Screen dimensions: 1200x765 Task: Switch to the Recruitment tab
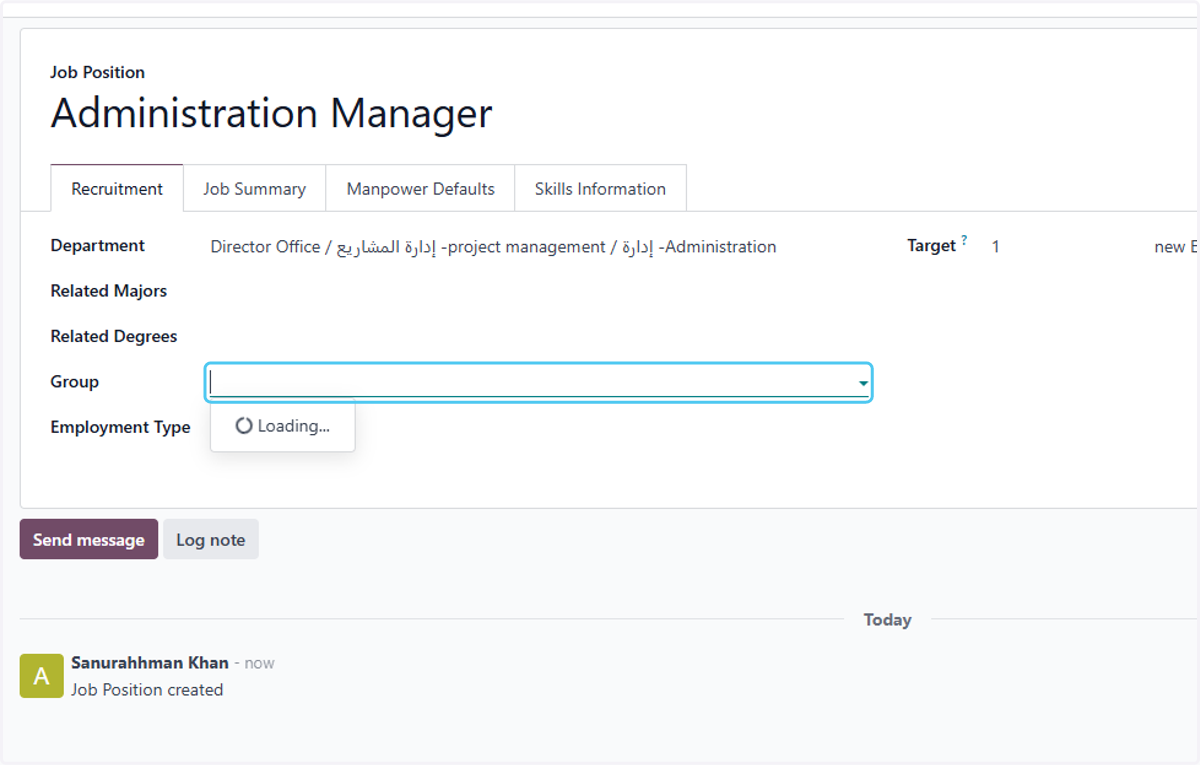(117, 188)
